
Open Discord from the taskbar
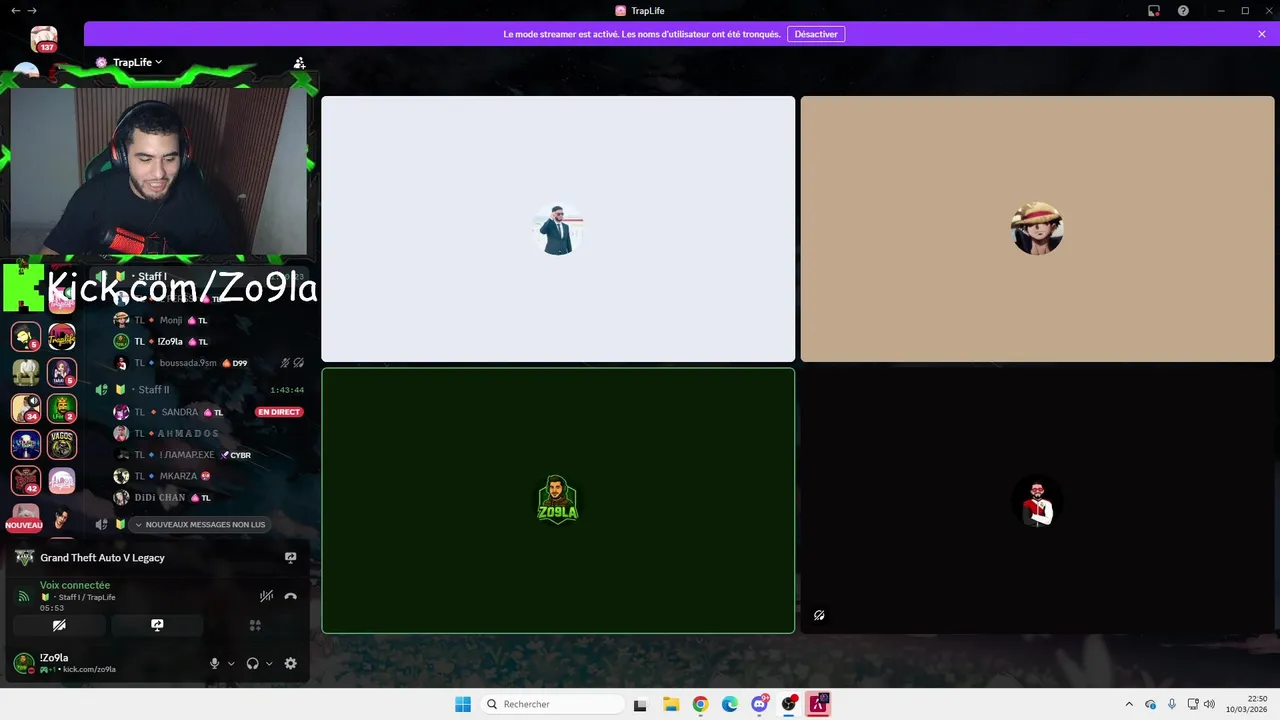click(760, 704)
